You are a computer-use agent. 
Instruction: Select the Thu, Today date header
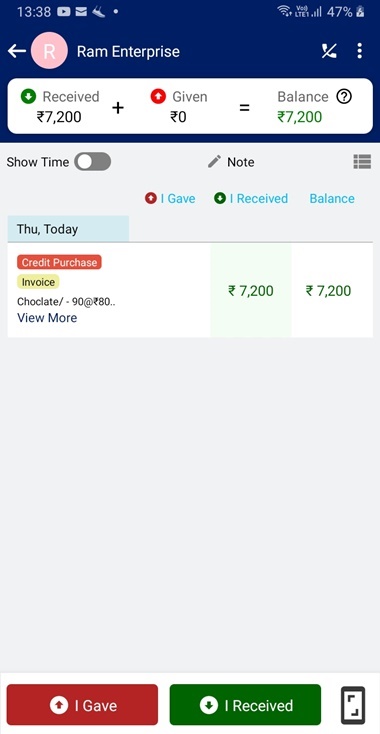click(x=68, y=229)
